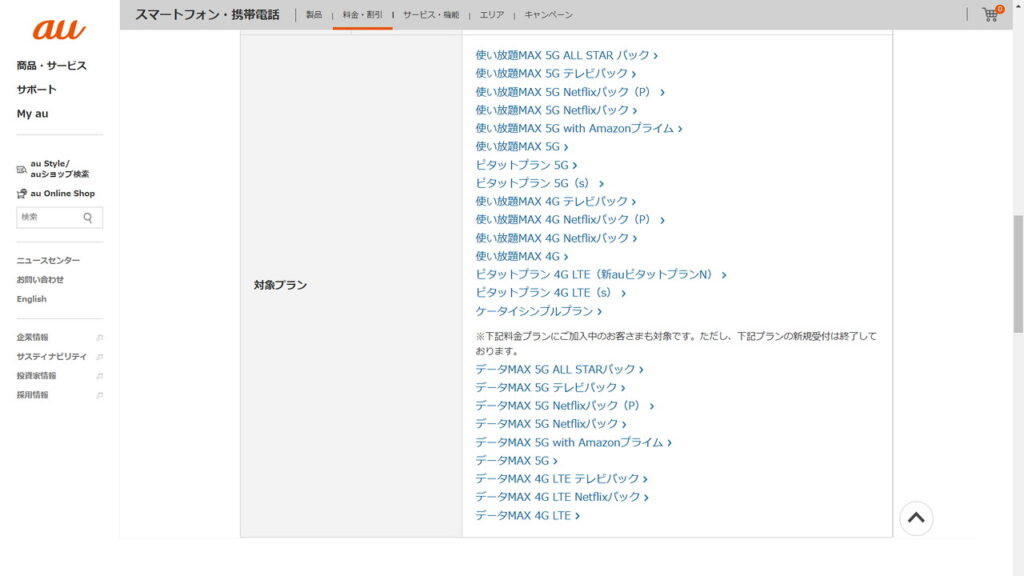Open データMAX 5G with Amazonプライム link
Image resolution: width=1024 pixels, height=576 pixels.
(573, 443)
